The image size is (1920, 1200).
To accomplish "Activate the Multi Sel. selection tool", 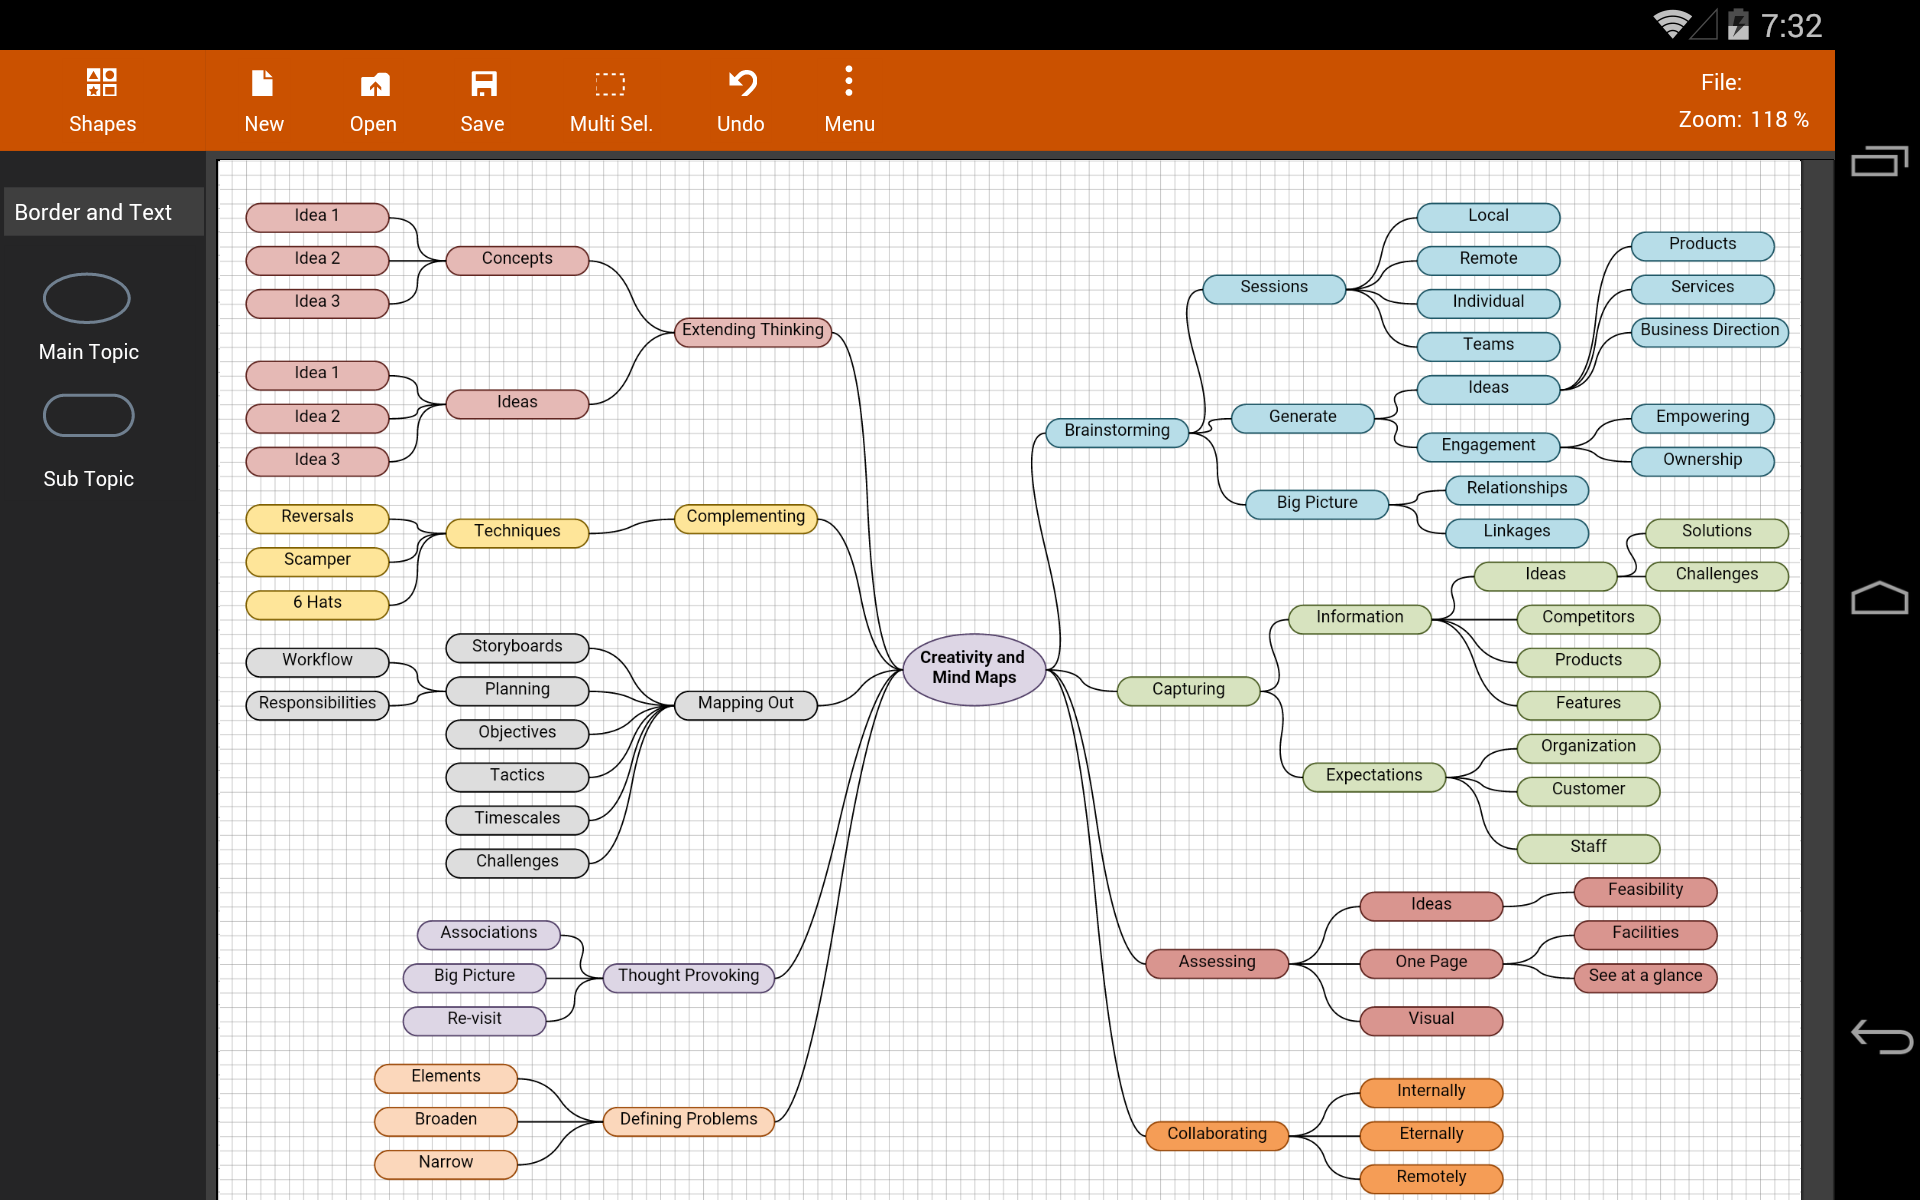I will 610,84.
